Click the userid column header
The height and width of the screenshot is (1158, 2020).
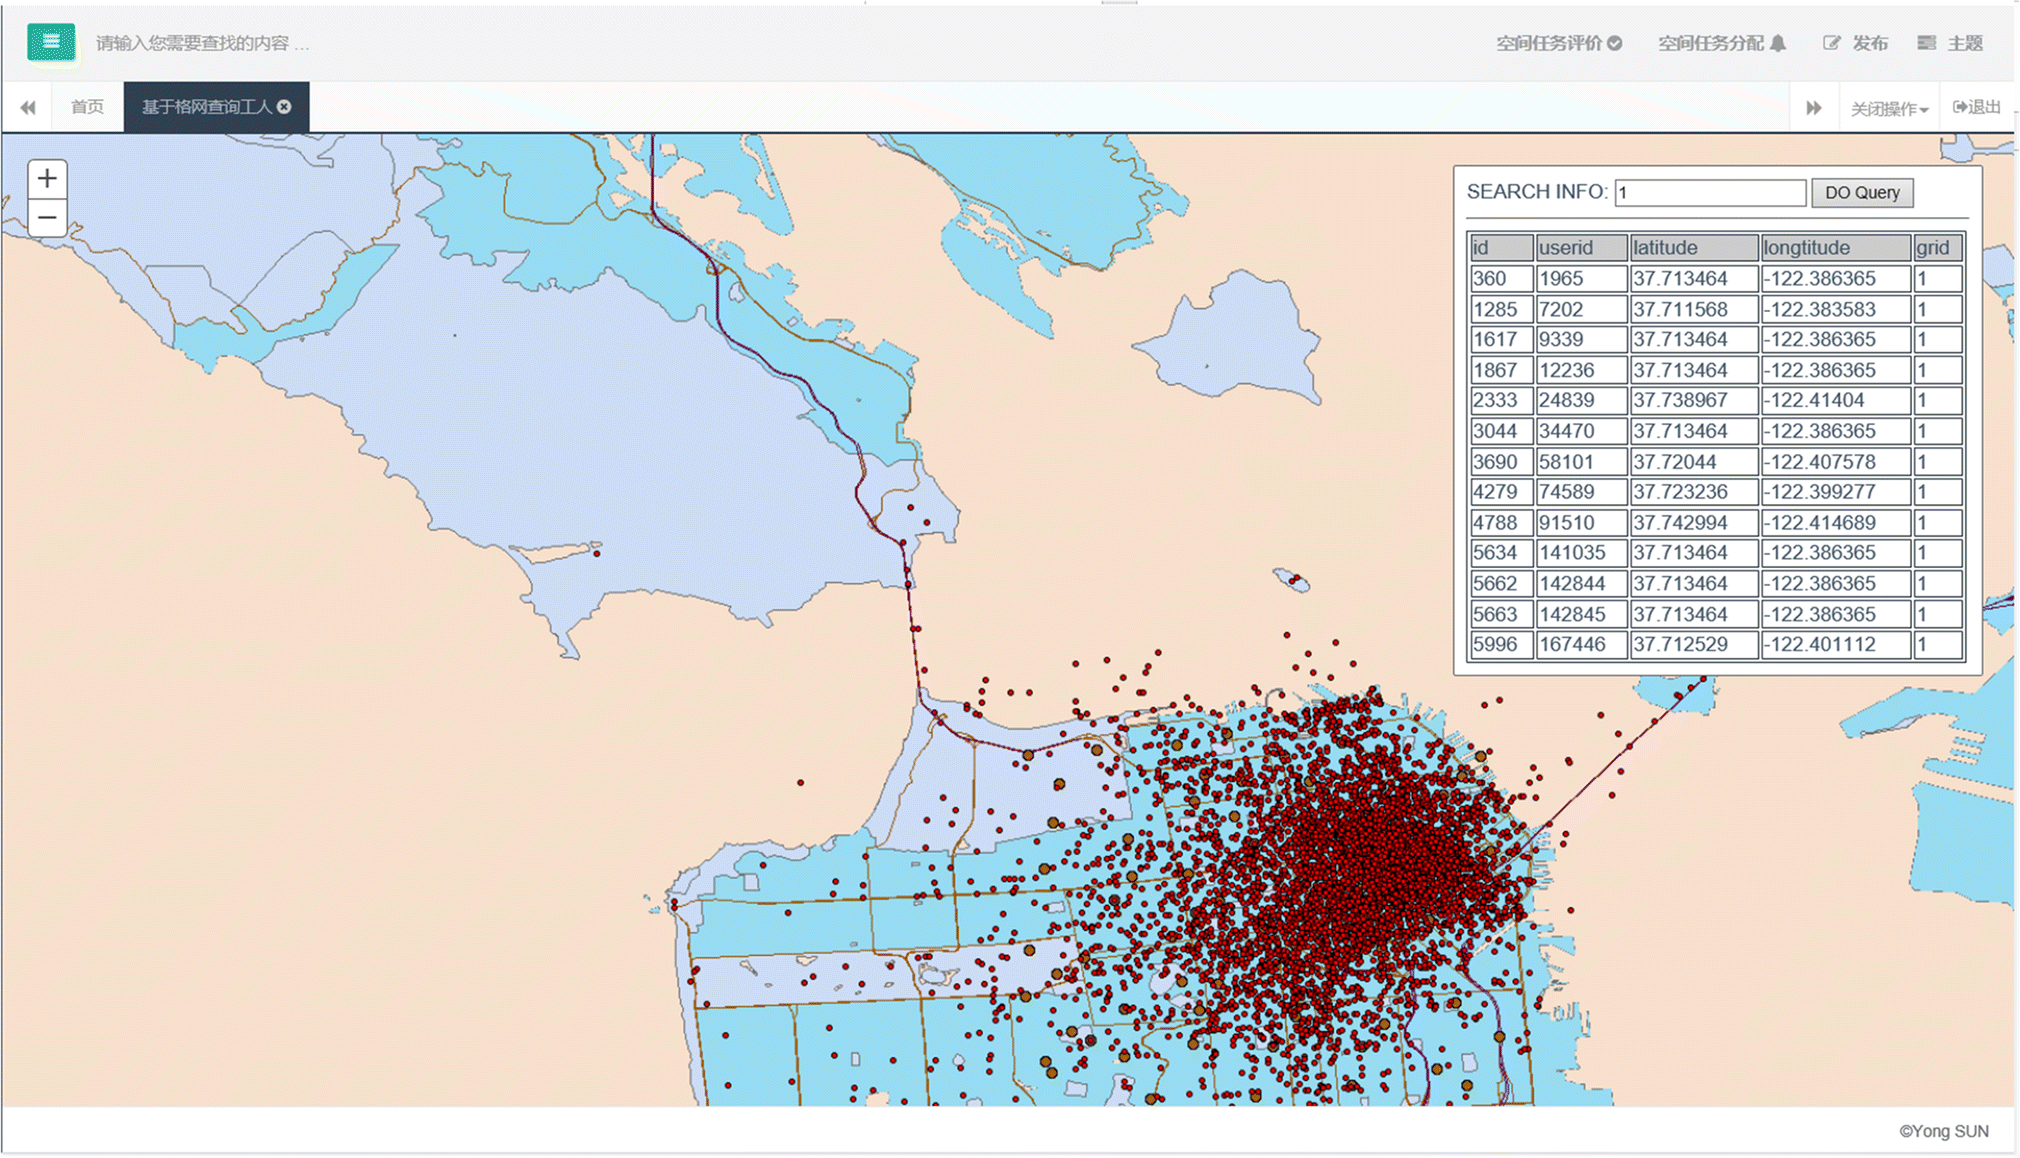[x=1581, y=248]
